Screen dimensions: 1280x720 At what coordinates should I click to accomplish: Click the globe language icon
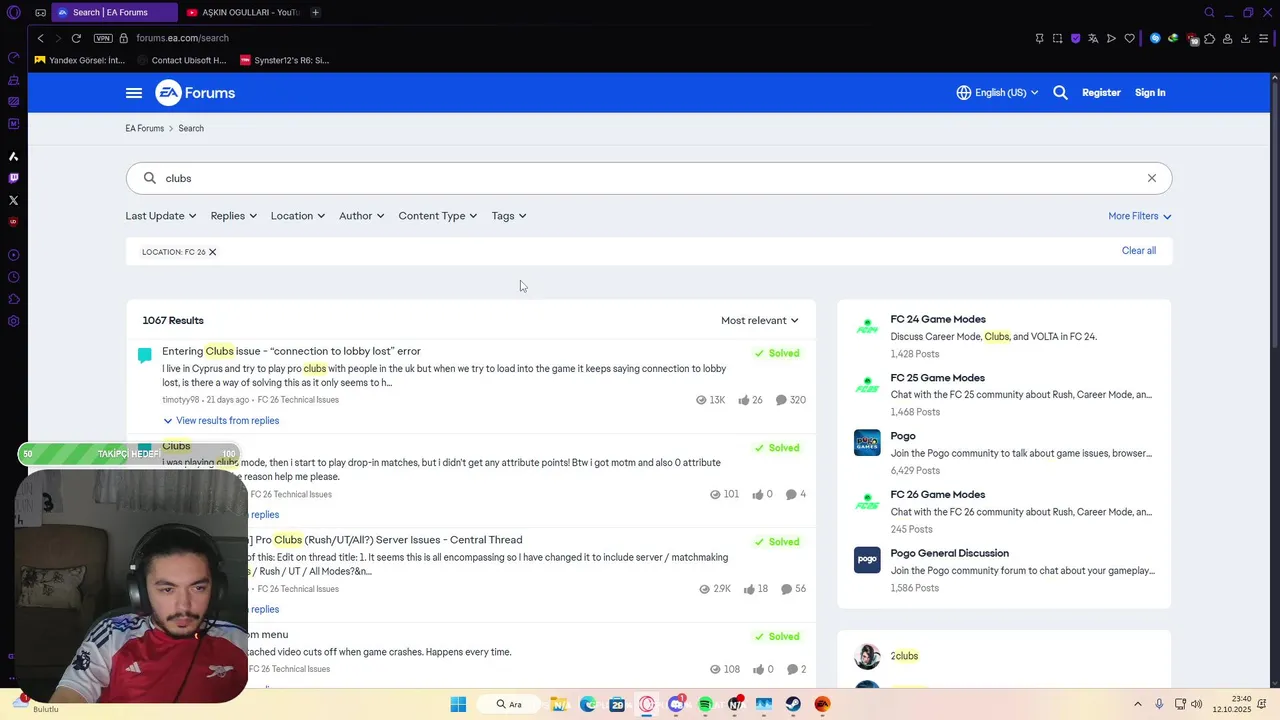click(x=963, y=93)
